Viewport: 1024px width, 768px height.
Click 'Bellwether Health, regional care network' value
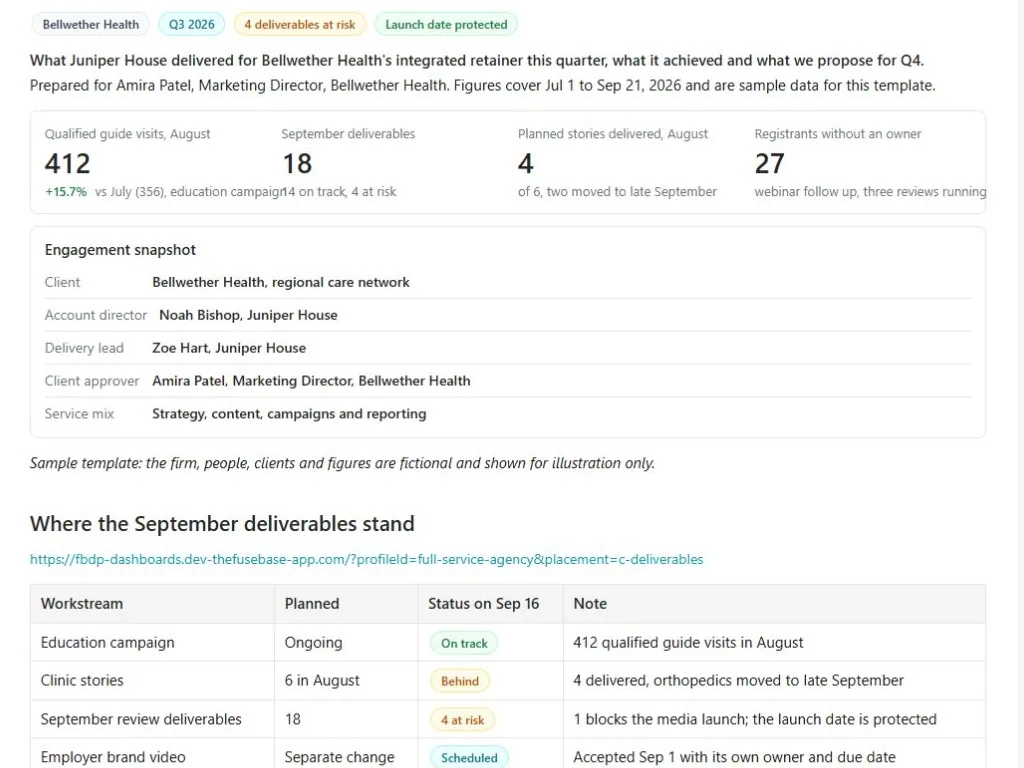tap(281, 282)
